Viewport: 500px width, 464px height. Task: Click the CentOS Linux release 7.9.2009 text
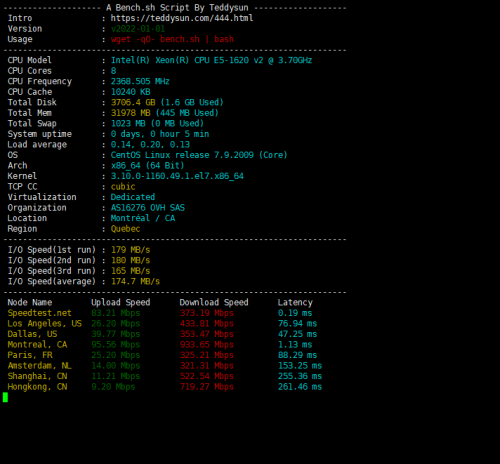coord(199,155)
